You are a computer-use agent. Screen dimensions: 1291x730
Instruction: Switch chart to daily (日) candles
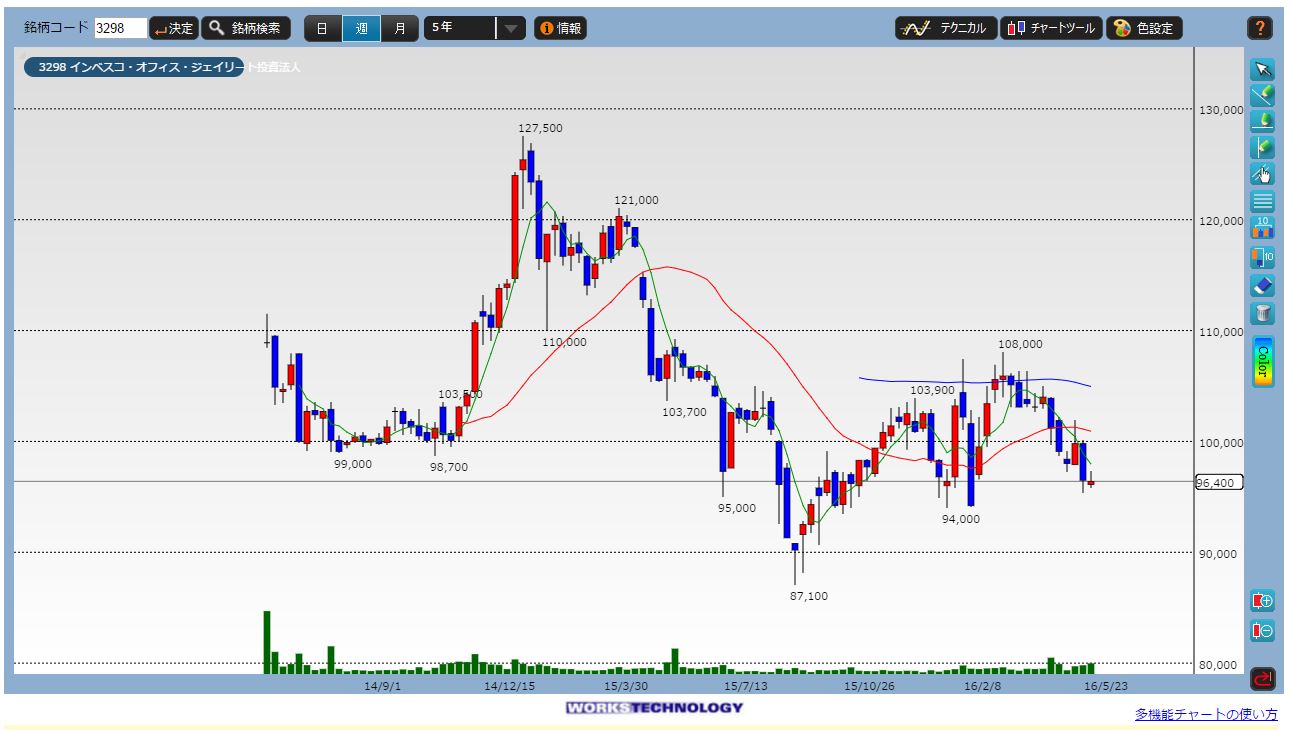pyautogui.click(x=322, y=28)
